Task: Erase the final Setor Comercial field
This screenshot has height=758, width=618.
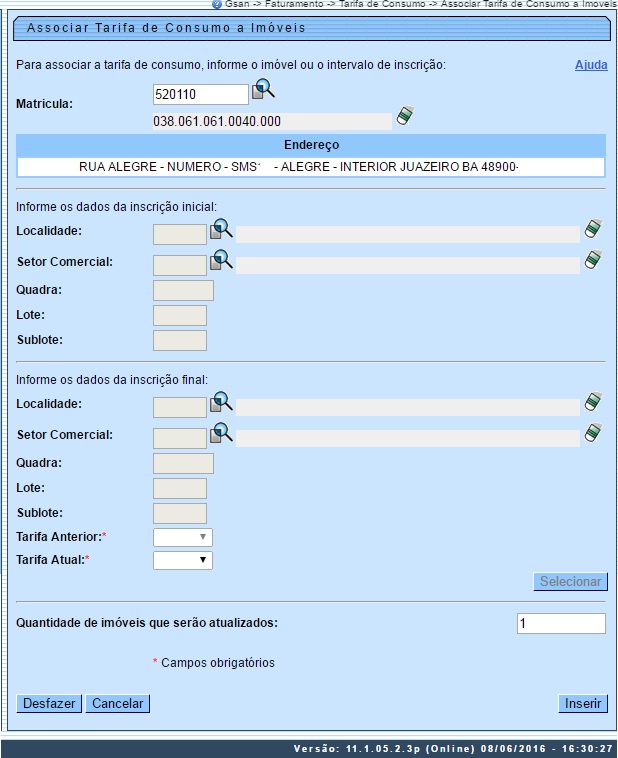Action: pos(593,434)
